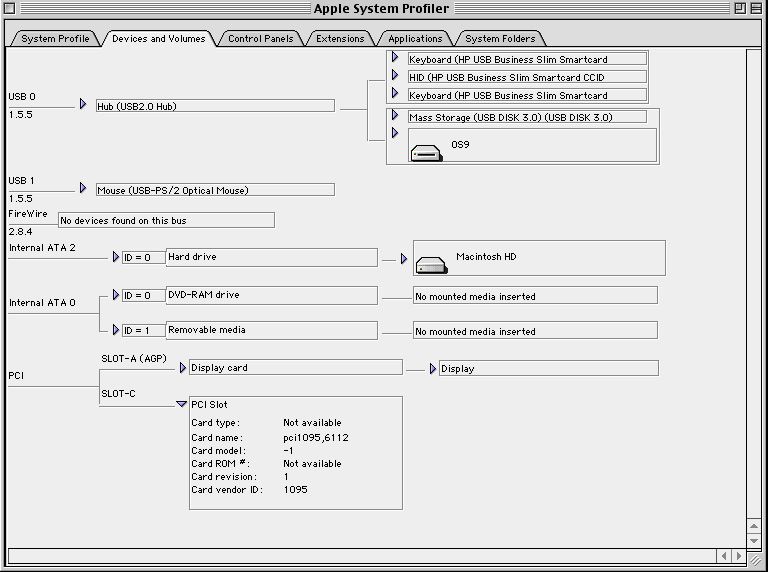Click the window zoom box icon

pos(740,8)
